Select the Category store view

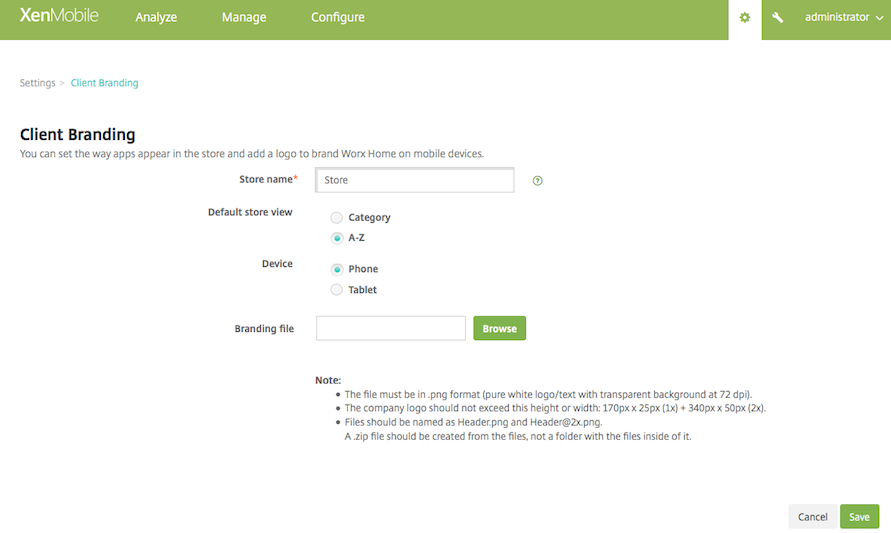(336, 218)
